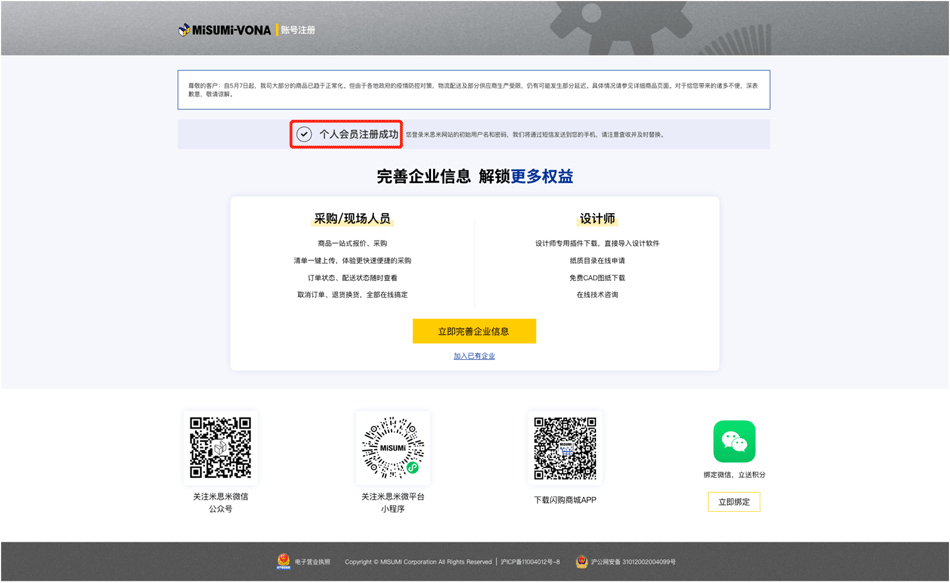The height and width of the screenshot is (583, 950).
Task: Click the checkmark circle success icon
Action: coord(304,134)
